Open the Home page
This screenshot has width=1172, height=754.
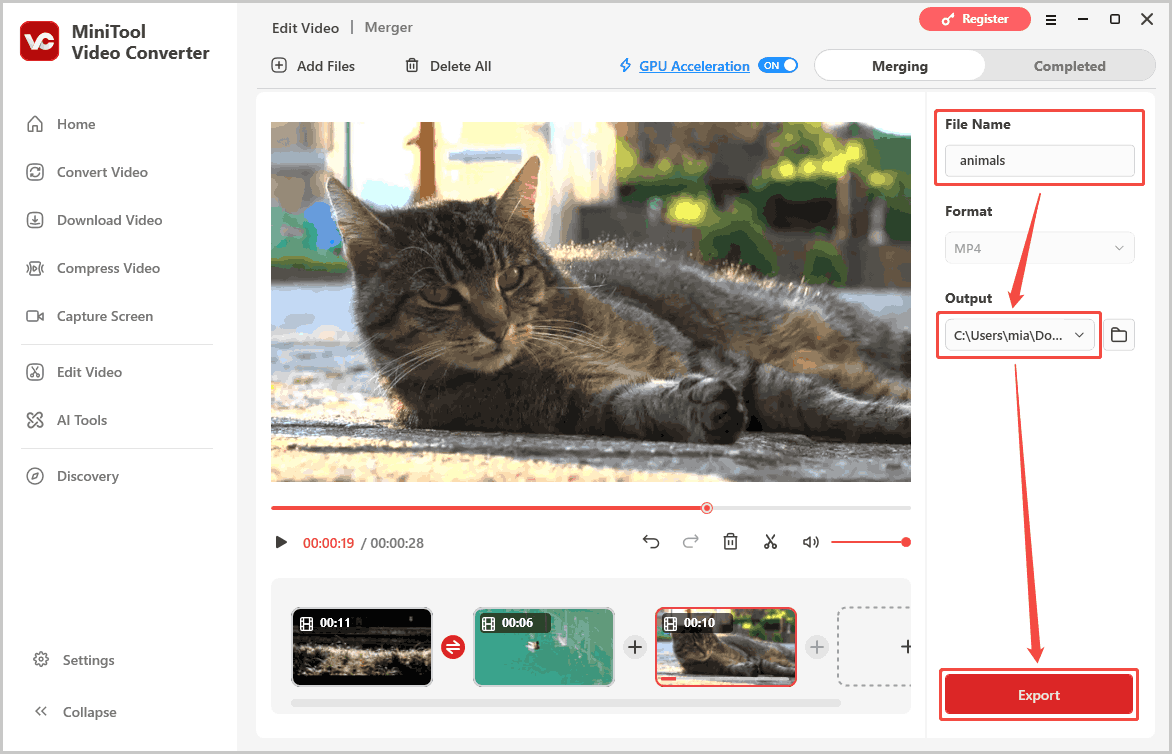coord(61,124)
